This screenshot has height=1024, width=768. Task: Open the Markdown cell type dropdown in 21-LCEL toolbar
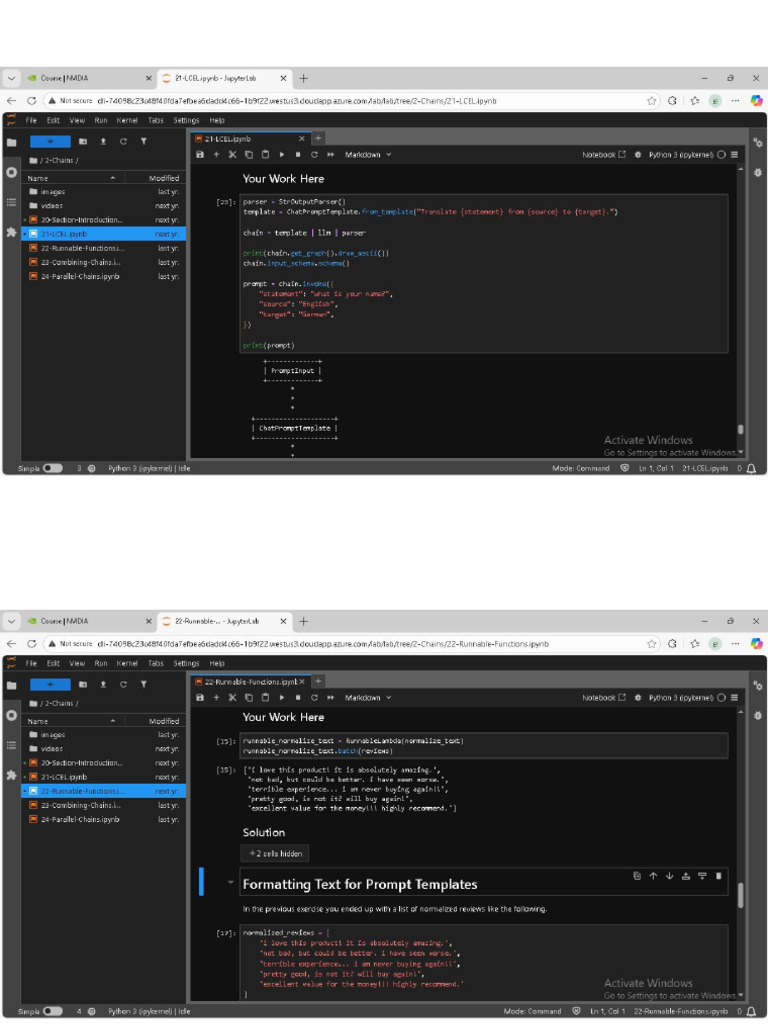tap(368, 155)
